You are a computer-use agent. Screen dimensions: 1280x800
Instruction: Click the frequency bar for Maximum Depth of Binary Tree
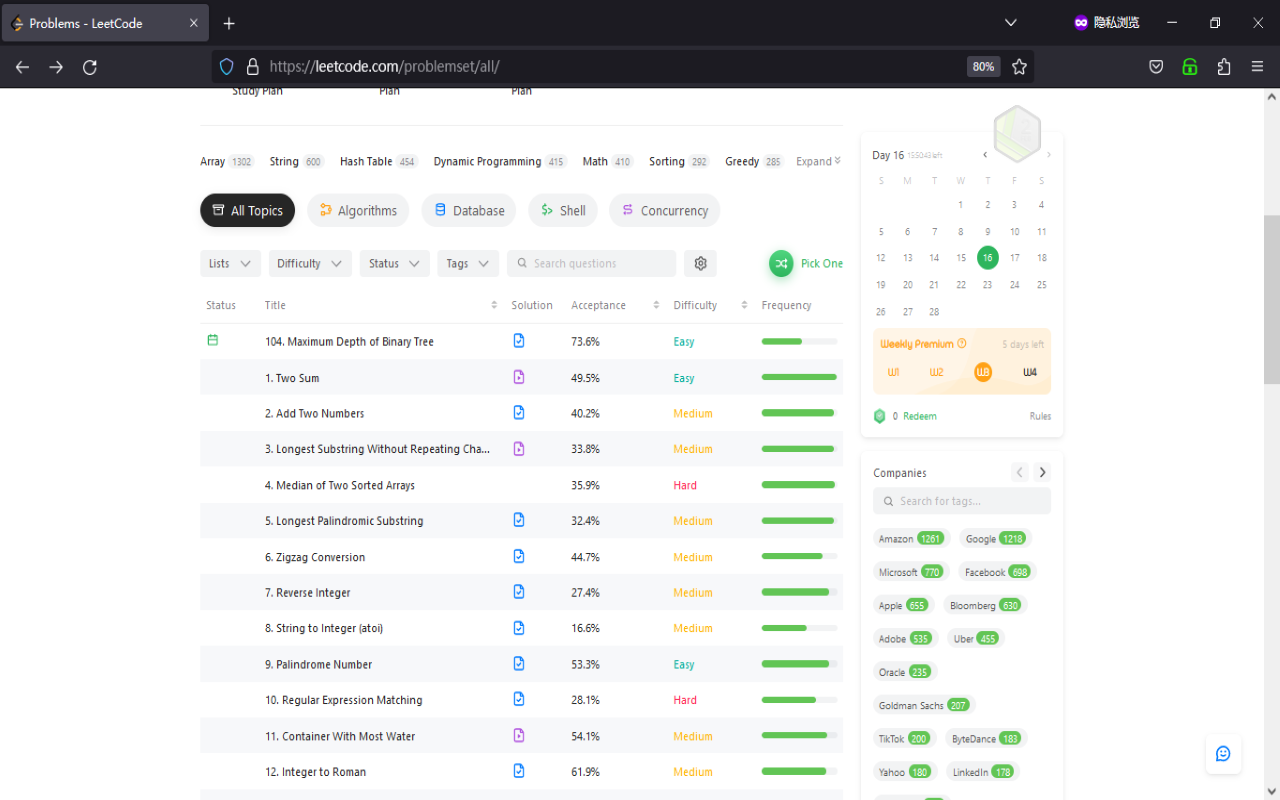[x=799, y=341]
